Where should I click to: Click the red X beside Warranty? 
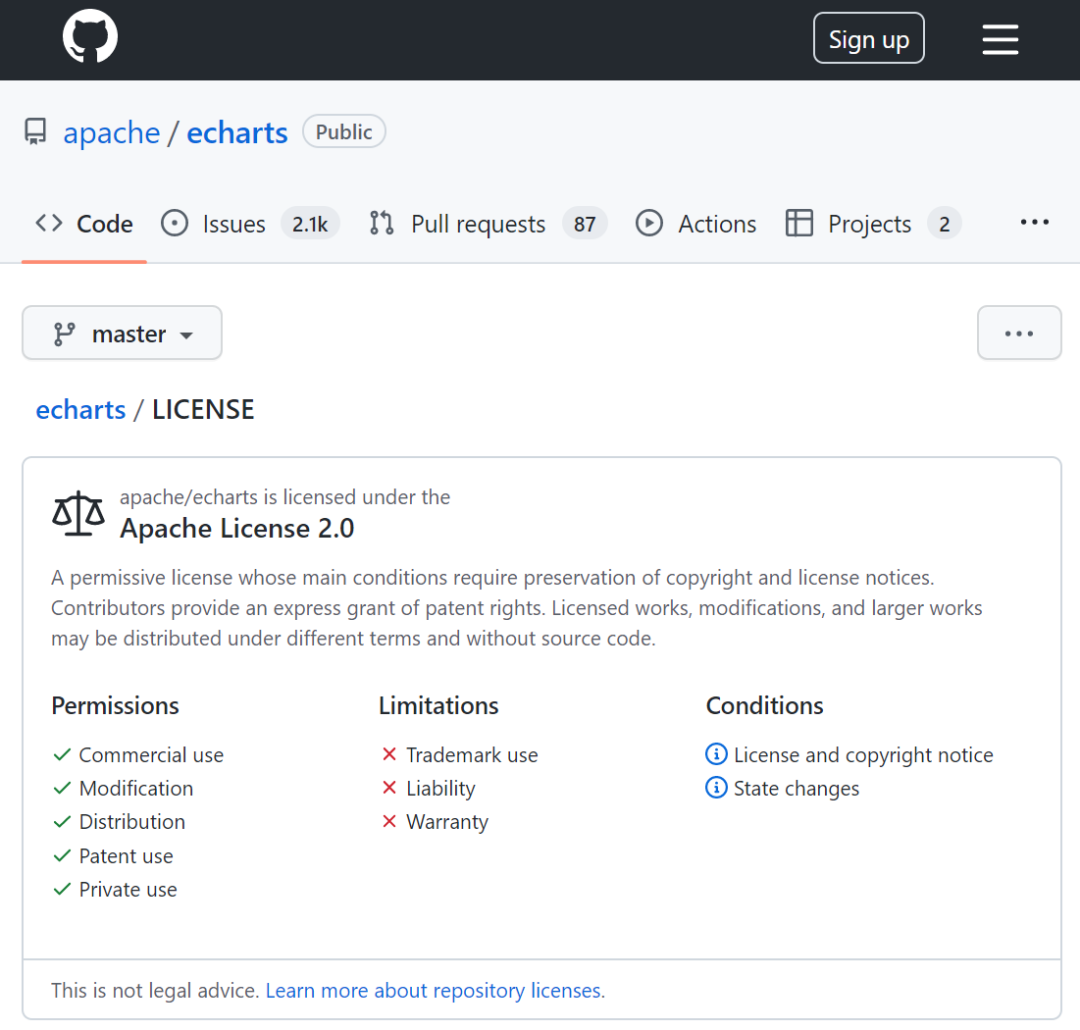click(389, 821)
